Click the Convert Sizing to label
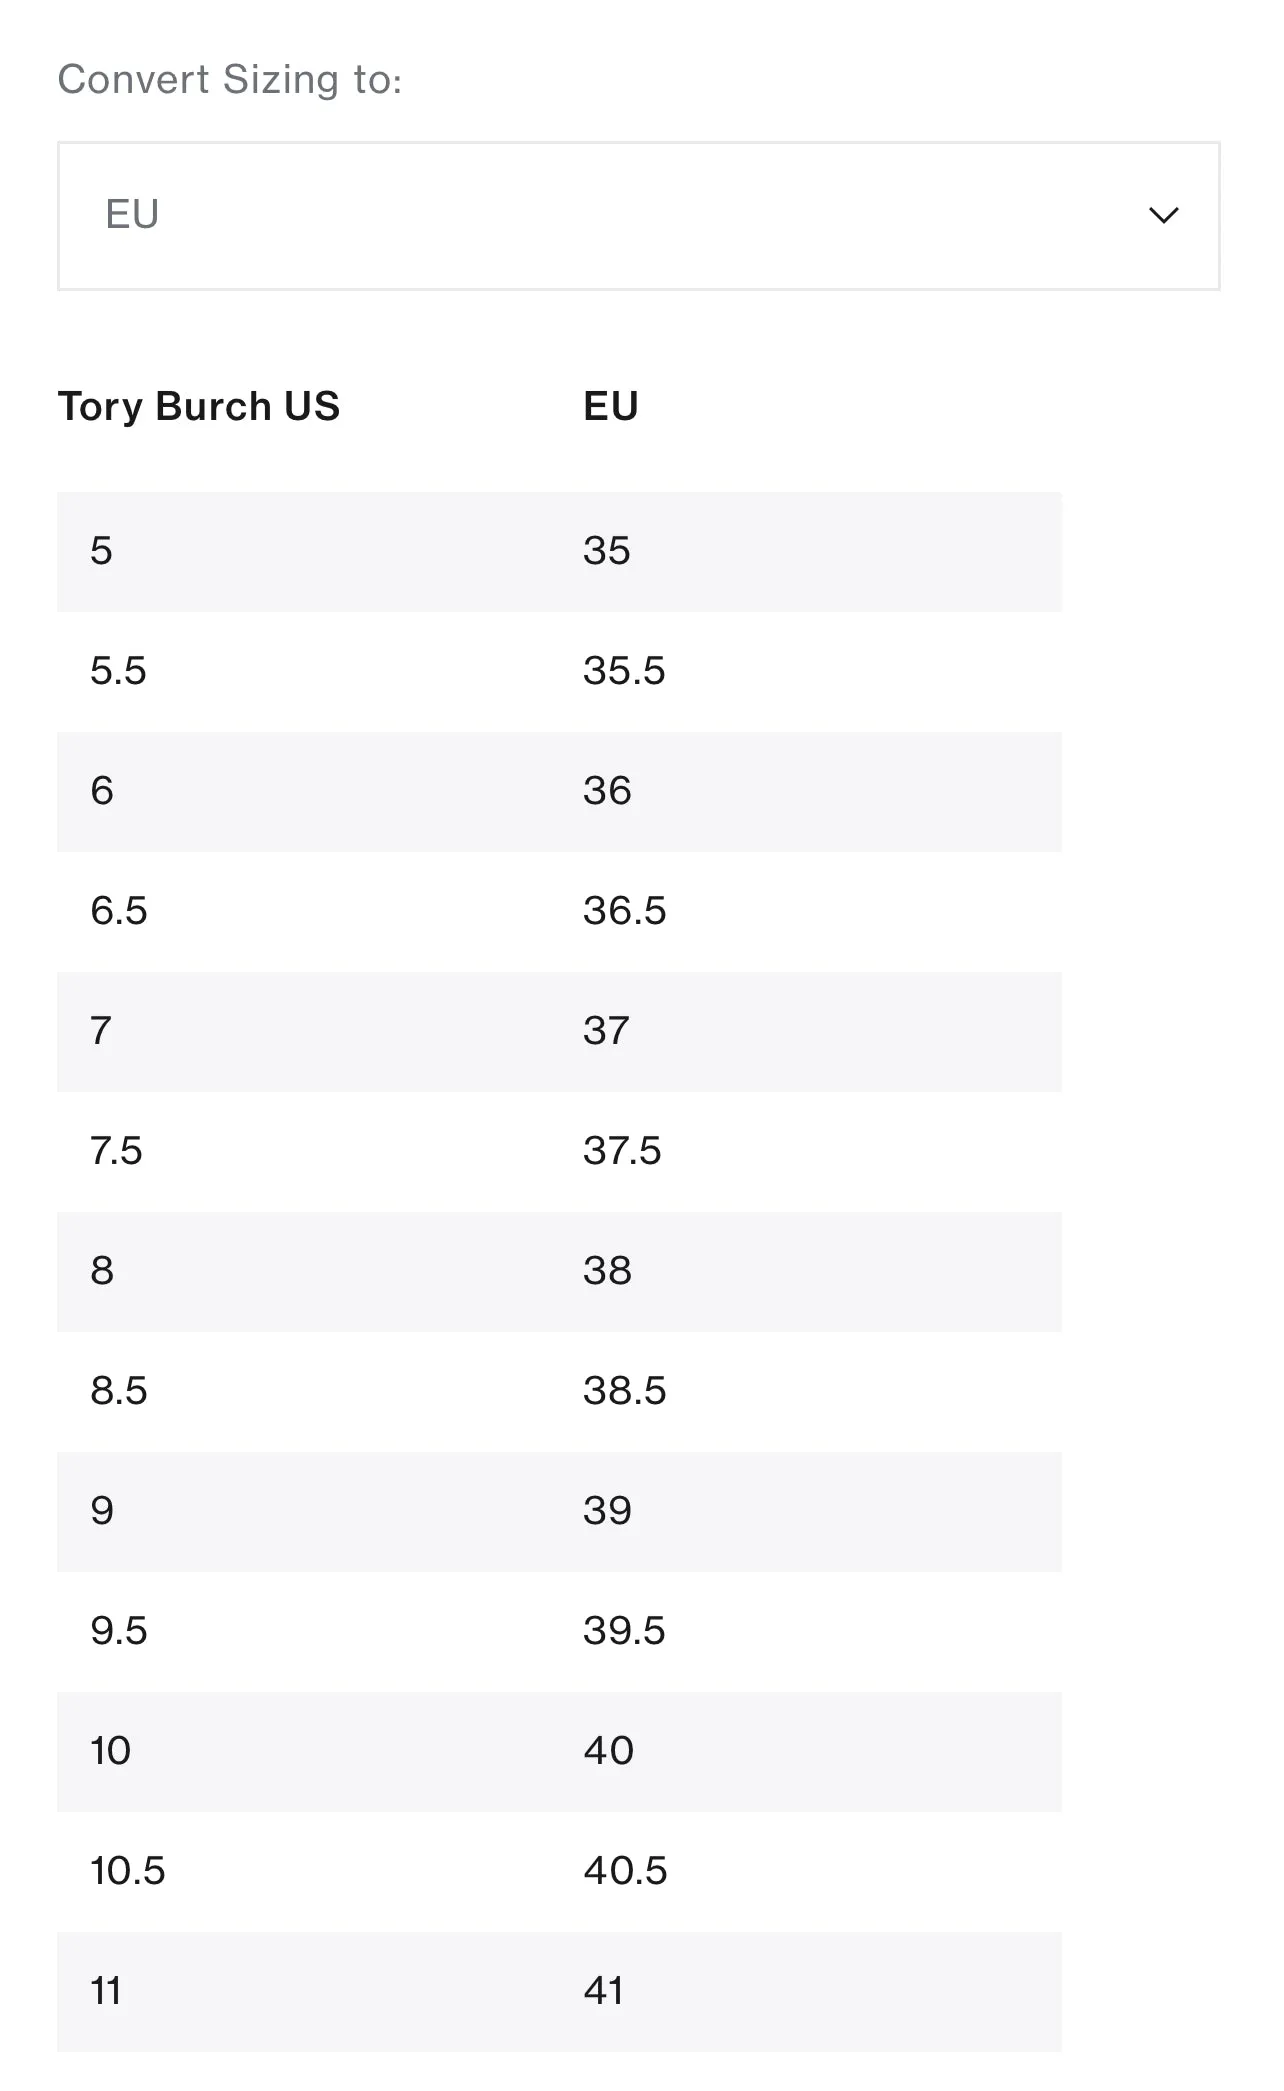This screenshot has height=2091, width=1284. 230,79
